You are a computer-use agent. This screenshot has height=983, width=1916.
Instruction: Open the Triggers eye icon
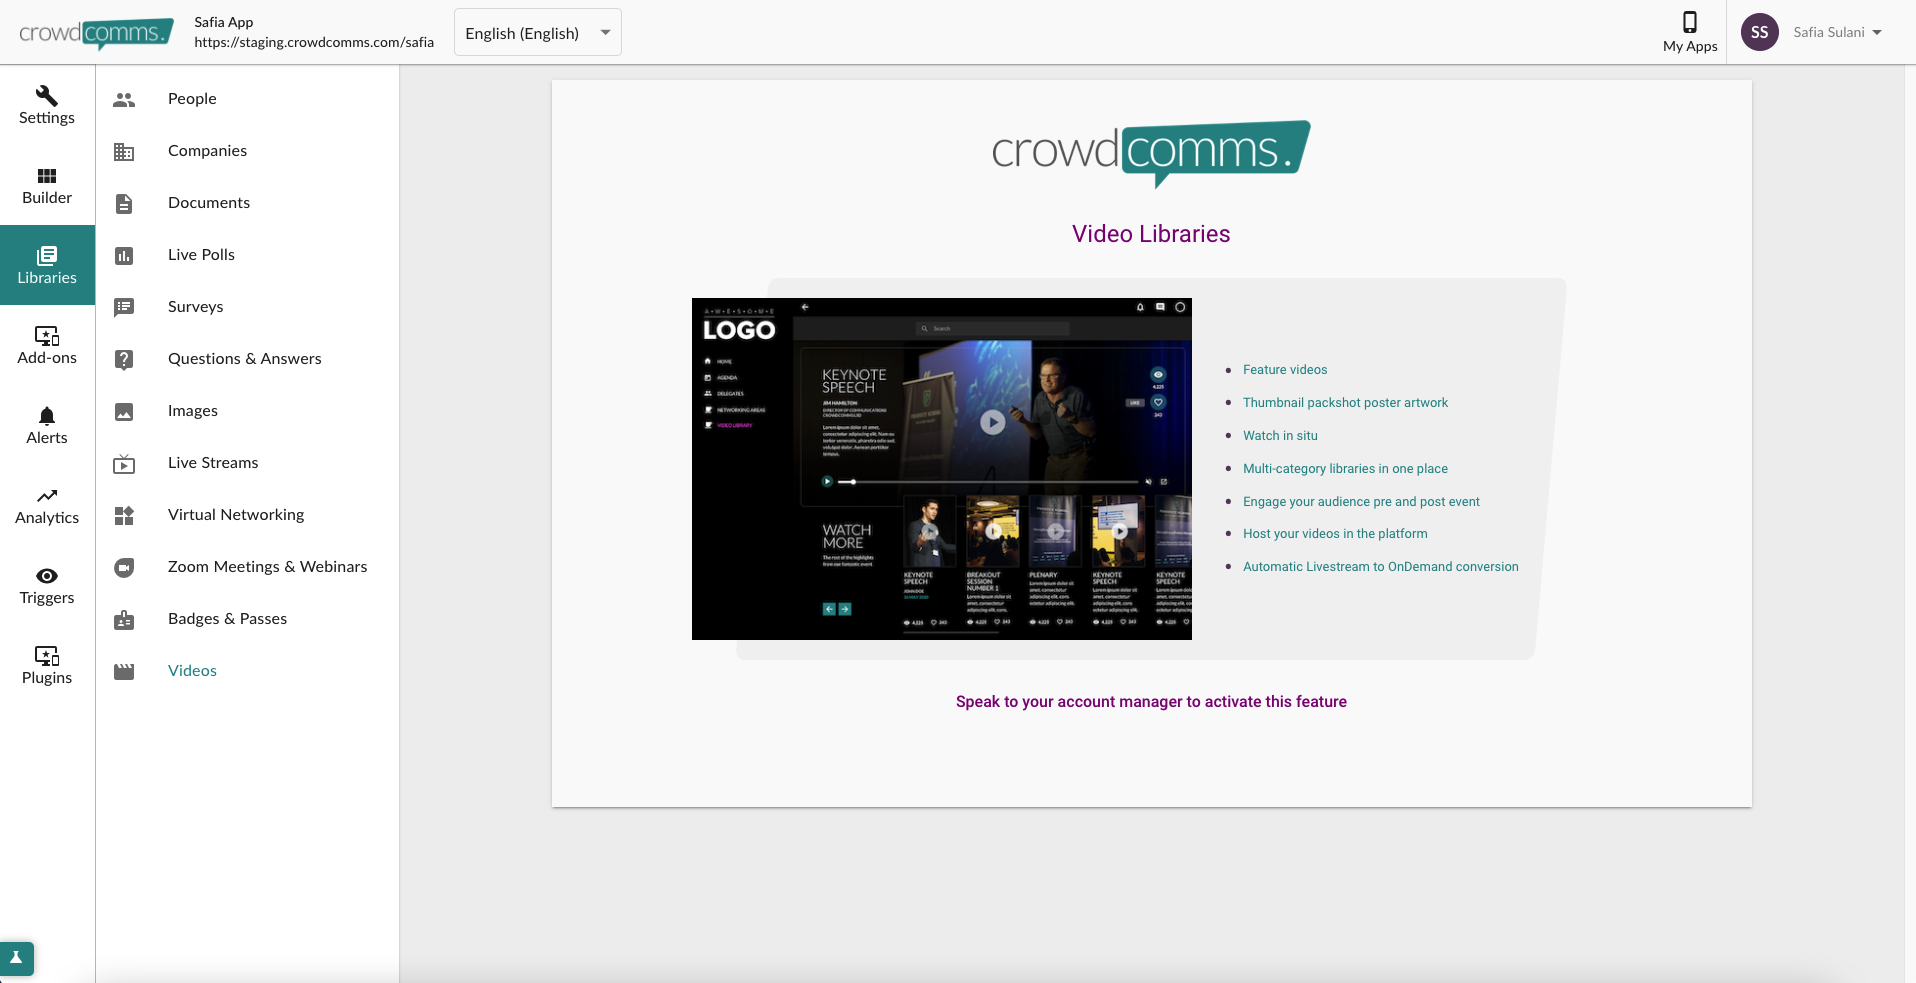pos(47,576)
